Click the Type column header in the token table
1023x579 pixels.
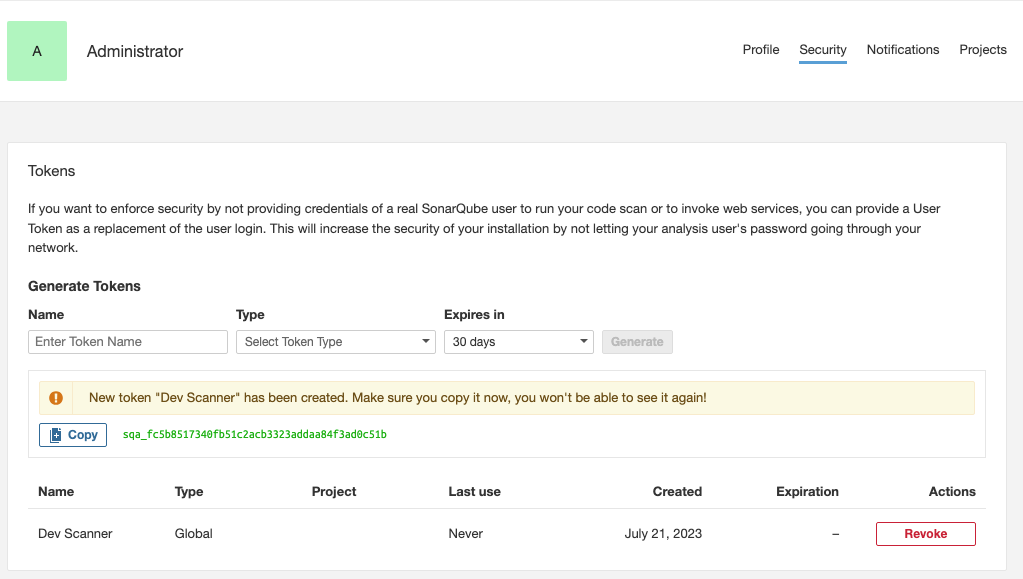click(x=189, y=492)
